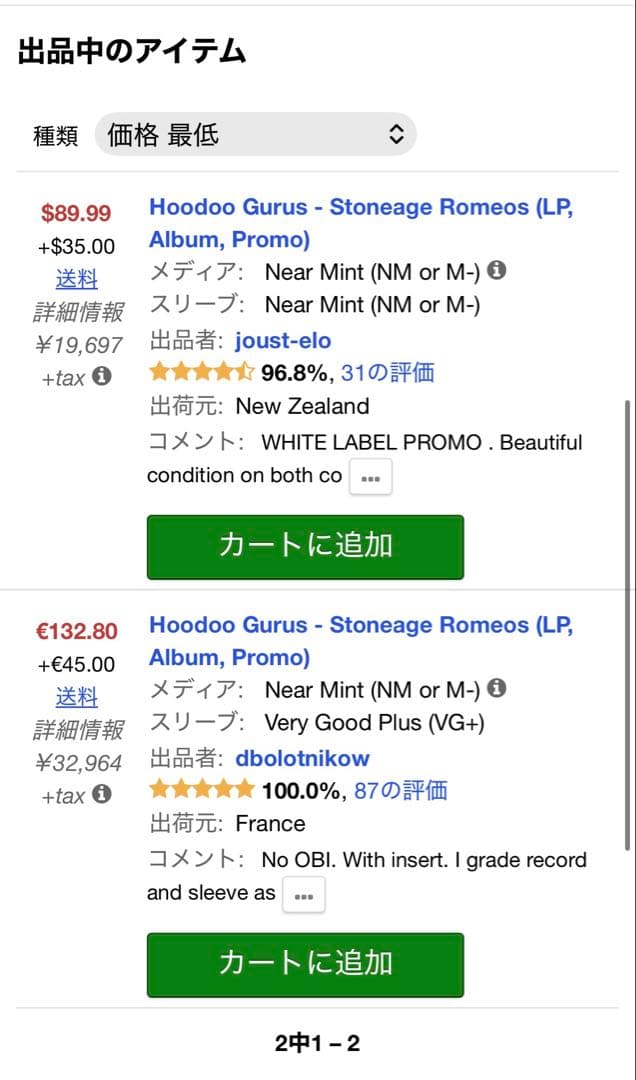
Task: Open seller dbolotnikow's page
Action: pyautogui.click(x=302, y=758)
